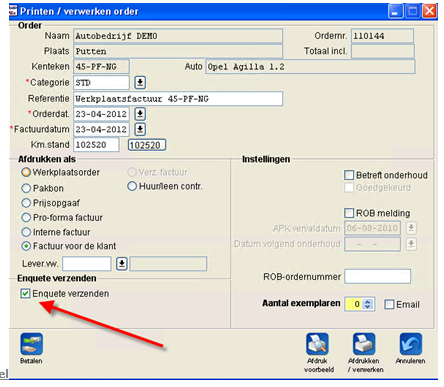Click the Orderdat. date field
Image resolution: width=444 pixels, height=387 pixels.
pyautogui.click(x=101, y=114)
